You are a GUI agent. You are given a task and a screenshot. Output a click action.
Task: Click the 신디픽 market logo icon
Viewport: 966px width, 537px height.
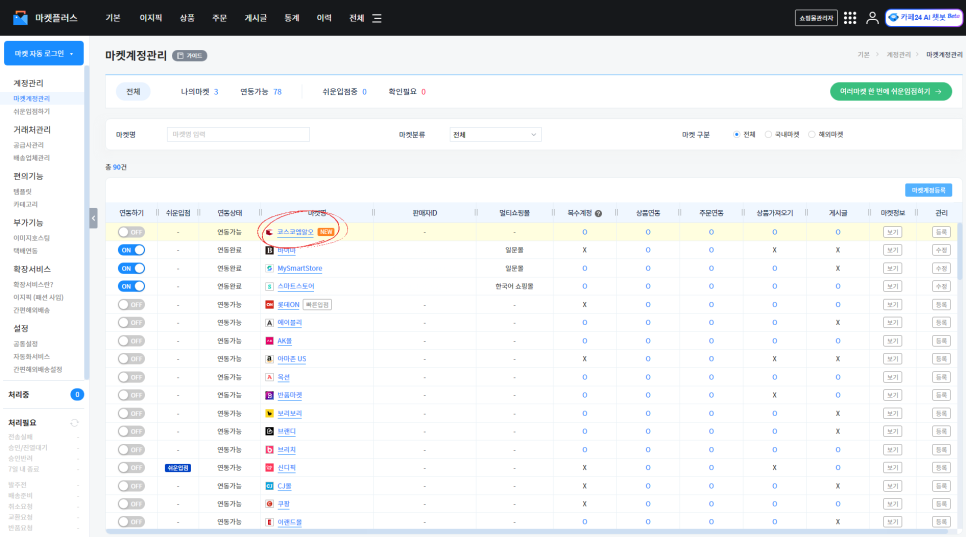point(269,468)
